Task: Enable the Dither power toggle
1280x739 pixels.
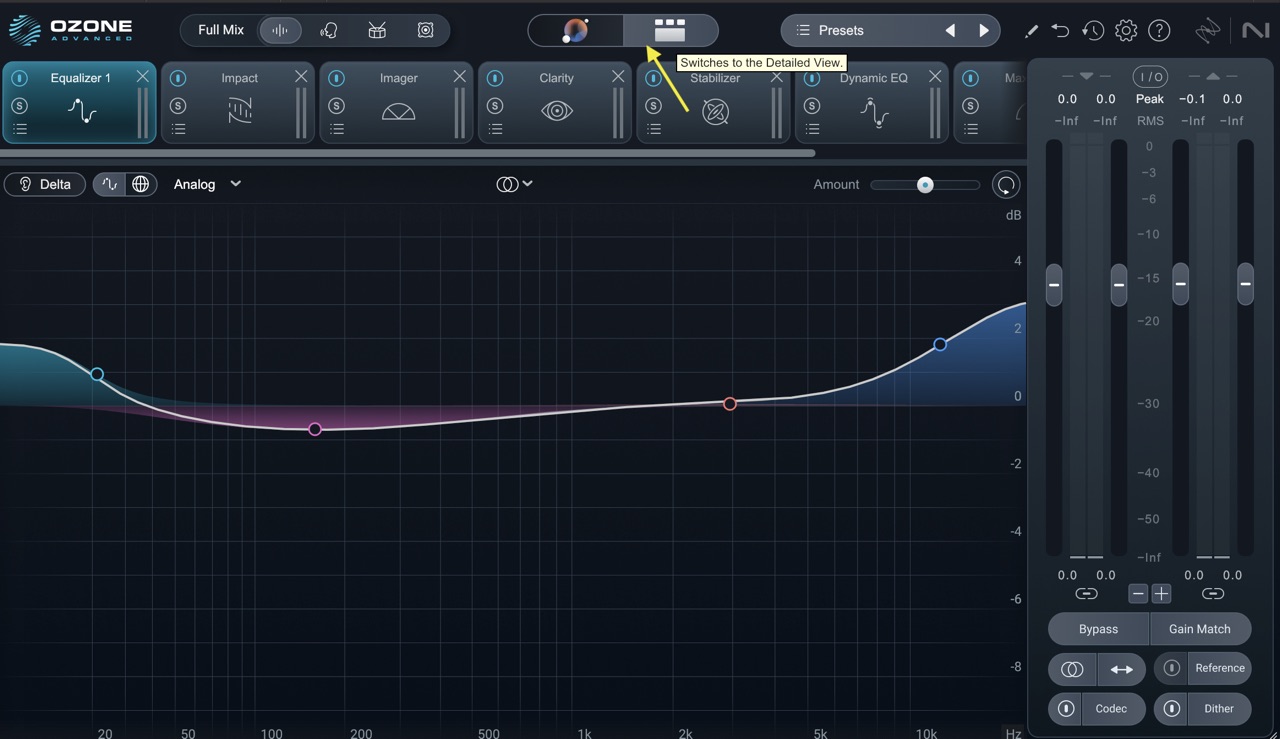Action: 1172,709
